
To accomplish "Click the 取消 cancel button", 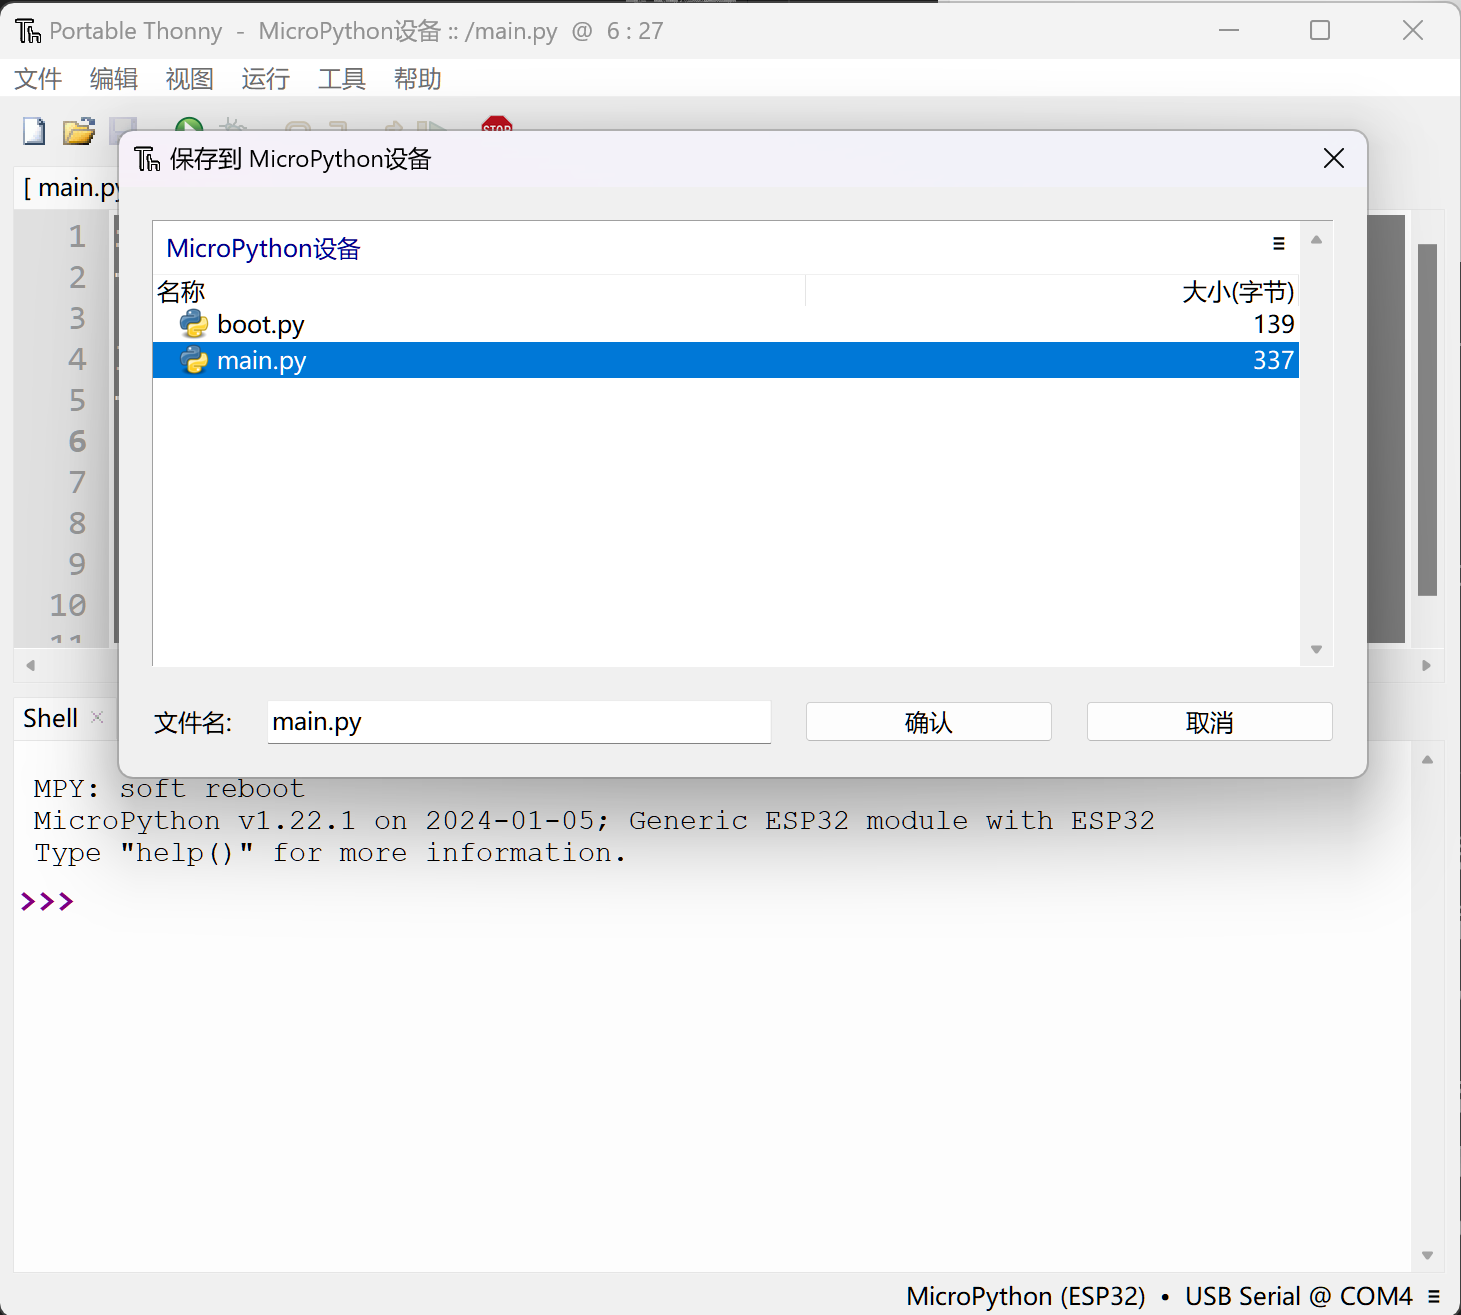I will coord(1210,722).
